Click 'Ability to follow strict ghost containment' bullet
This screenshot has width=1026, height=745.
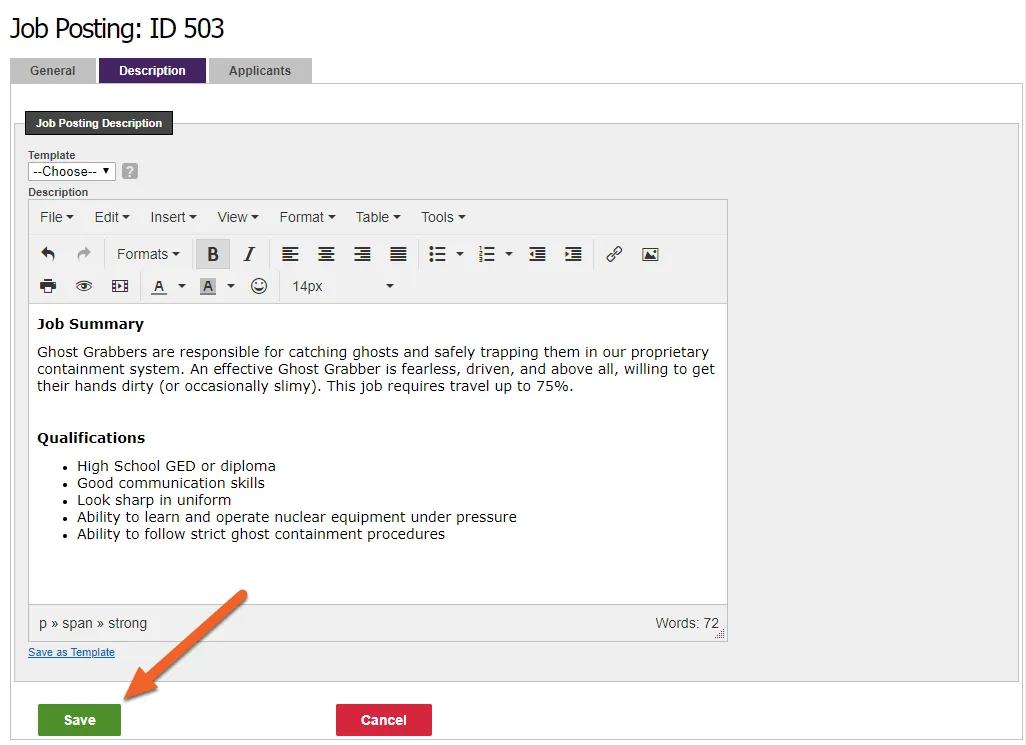coord(261,534)
